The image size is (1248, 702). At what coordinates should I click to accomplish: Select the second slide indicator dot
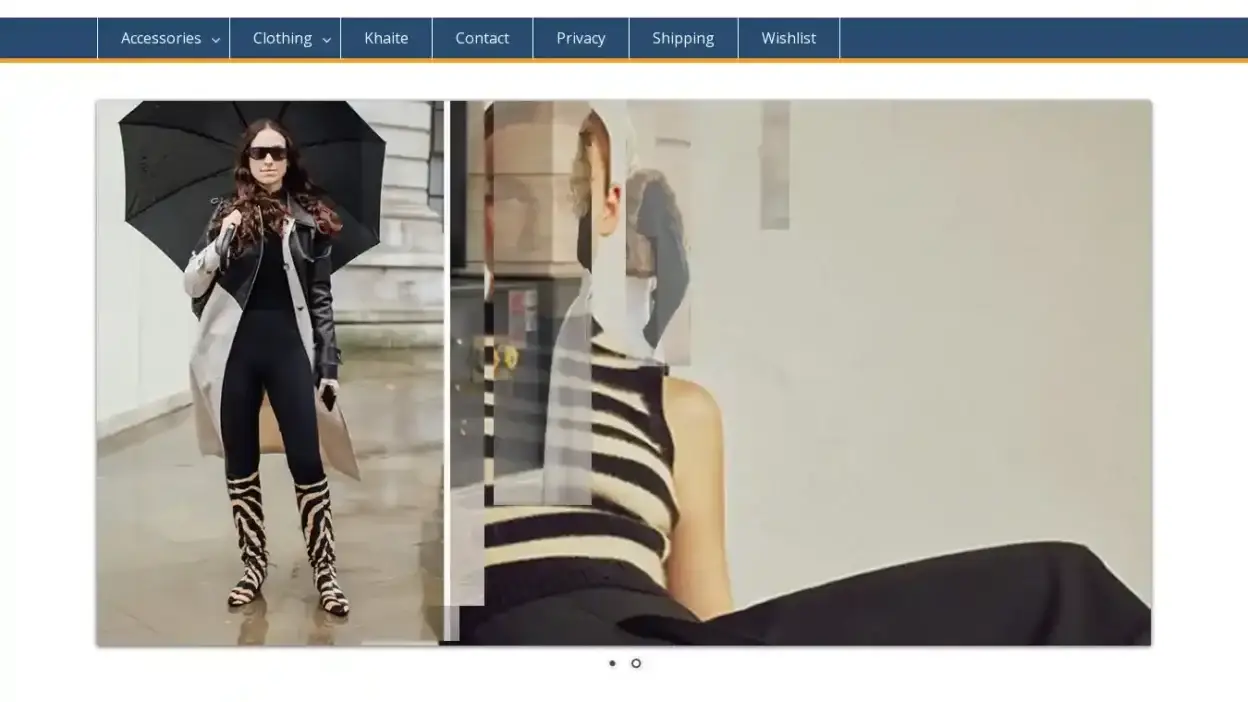tap(636, 663)
